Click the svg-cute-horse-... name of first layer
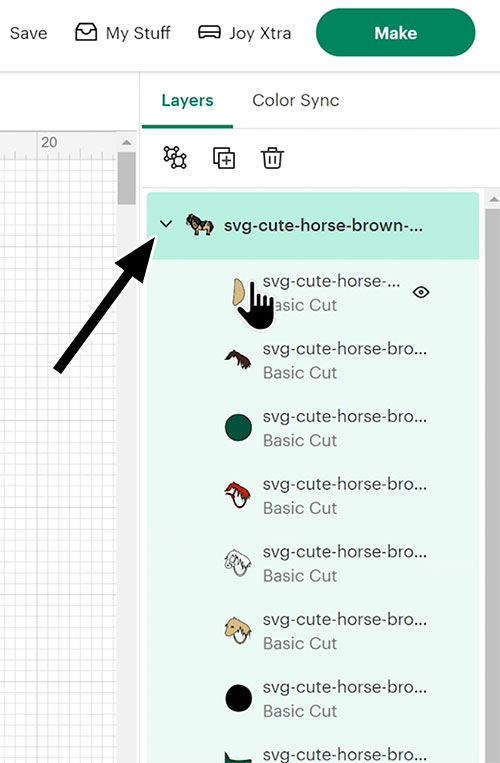Viewport: 500px width, 763px height. point(331,281)
